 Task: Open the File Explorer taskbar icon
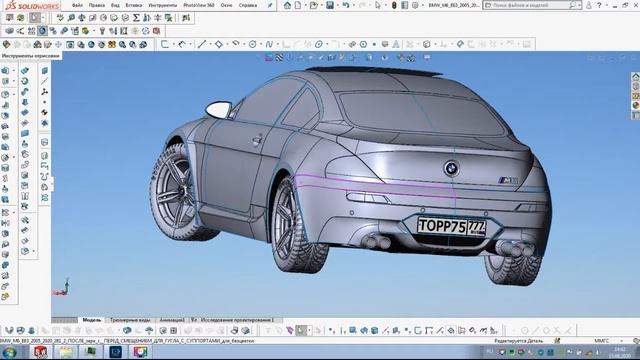click(x=65, y=352)
